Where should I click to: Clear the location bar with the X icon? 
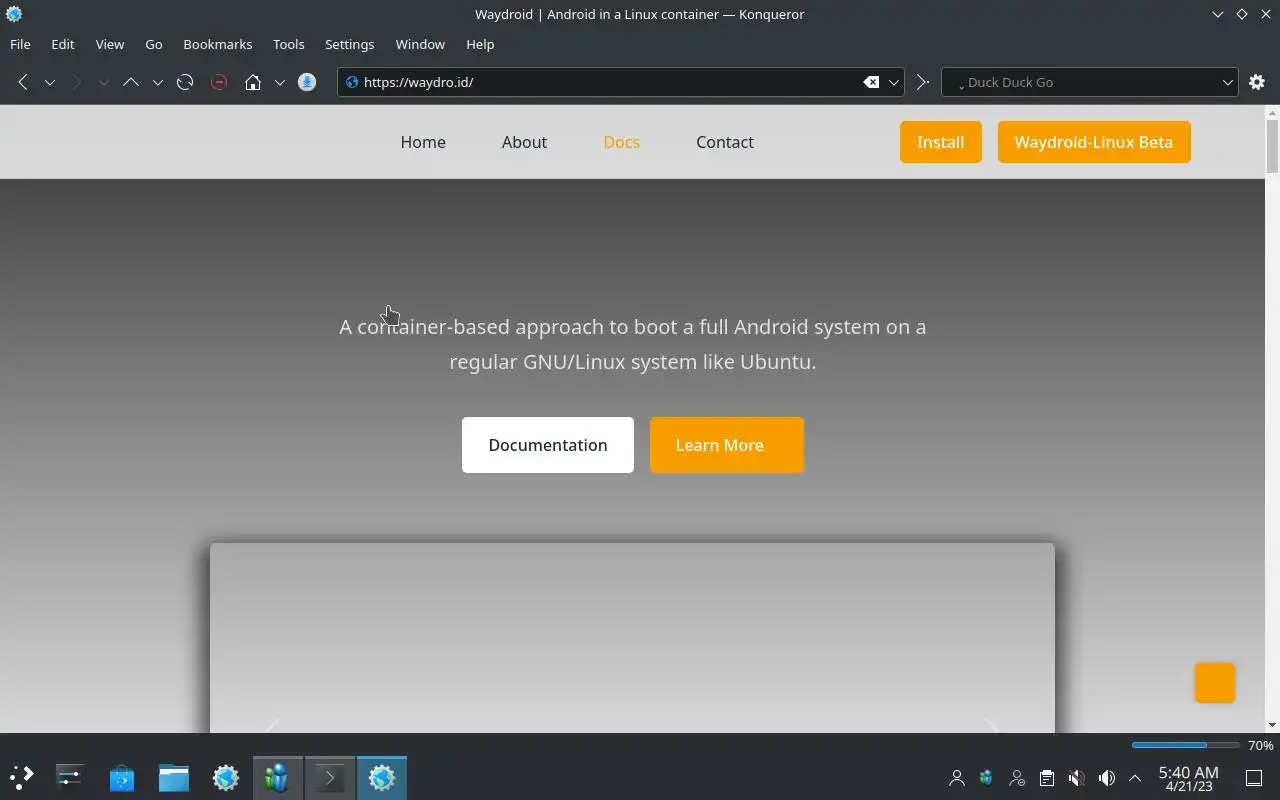(871, 82)
